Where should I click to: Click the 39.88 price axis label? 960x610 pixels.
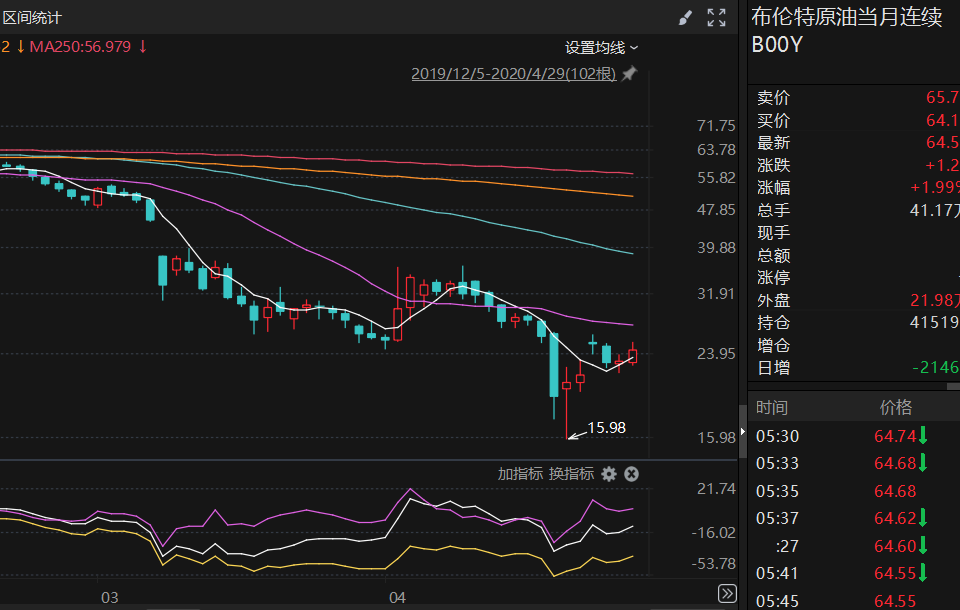[716, 247]
